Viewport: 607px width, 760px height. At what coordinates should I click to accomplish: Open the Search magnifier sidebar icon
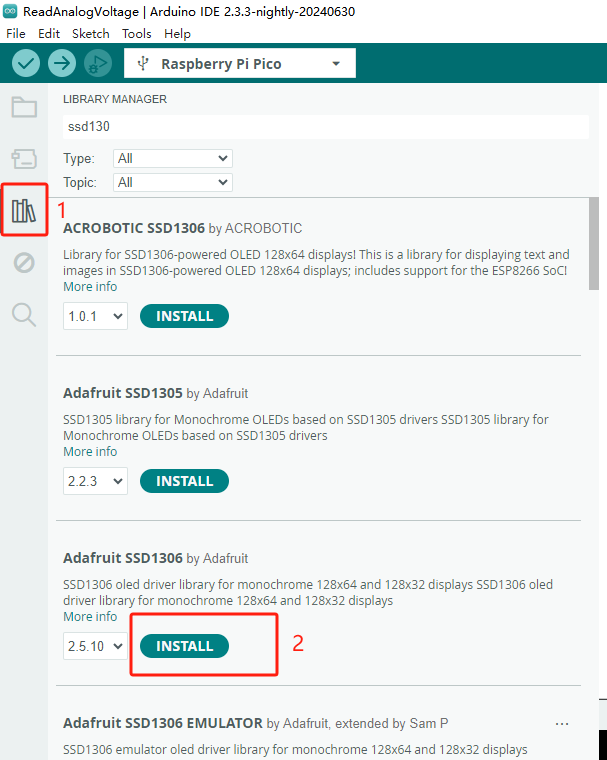coord(24,315)
